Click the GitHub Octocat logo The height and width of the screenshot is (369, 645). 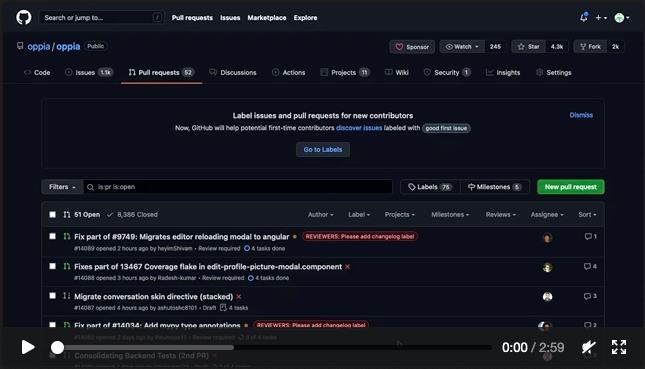[x=23, y=18]
